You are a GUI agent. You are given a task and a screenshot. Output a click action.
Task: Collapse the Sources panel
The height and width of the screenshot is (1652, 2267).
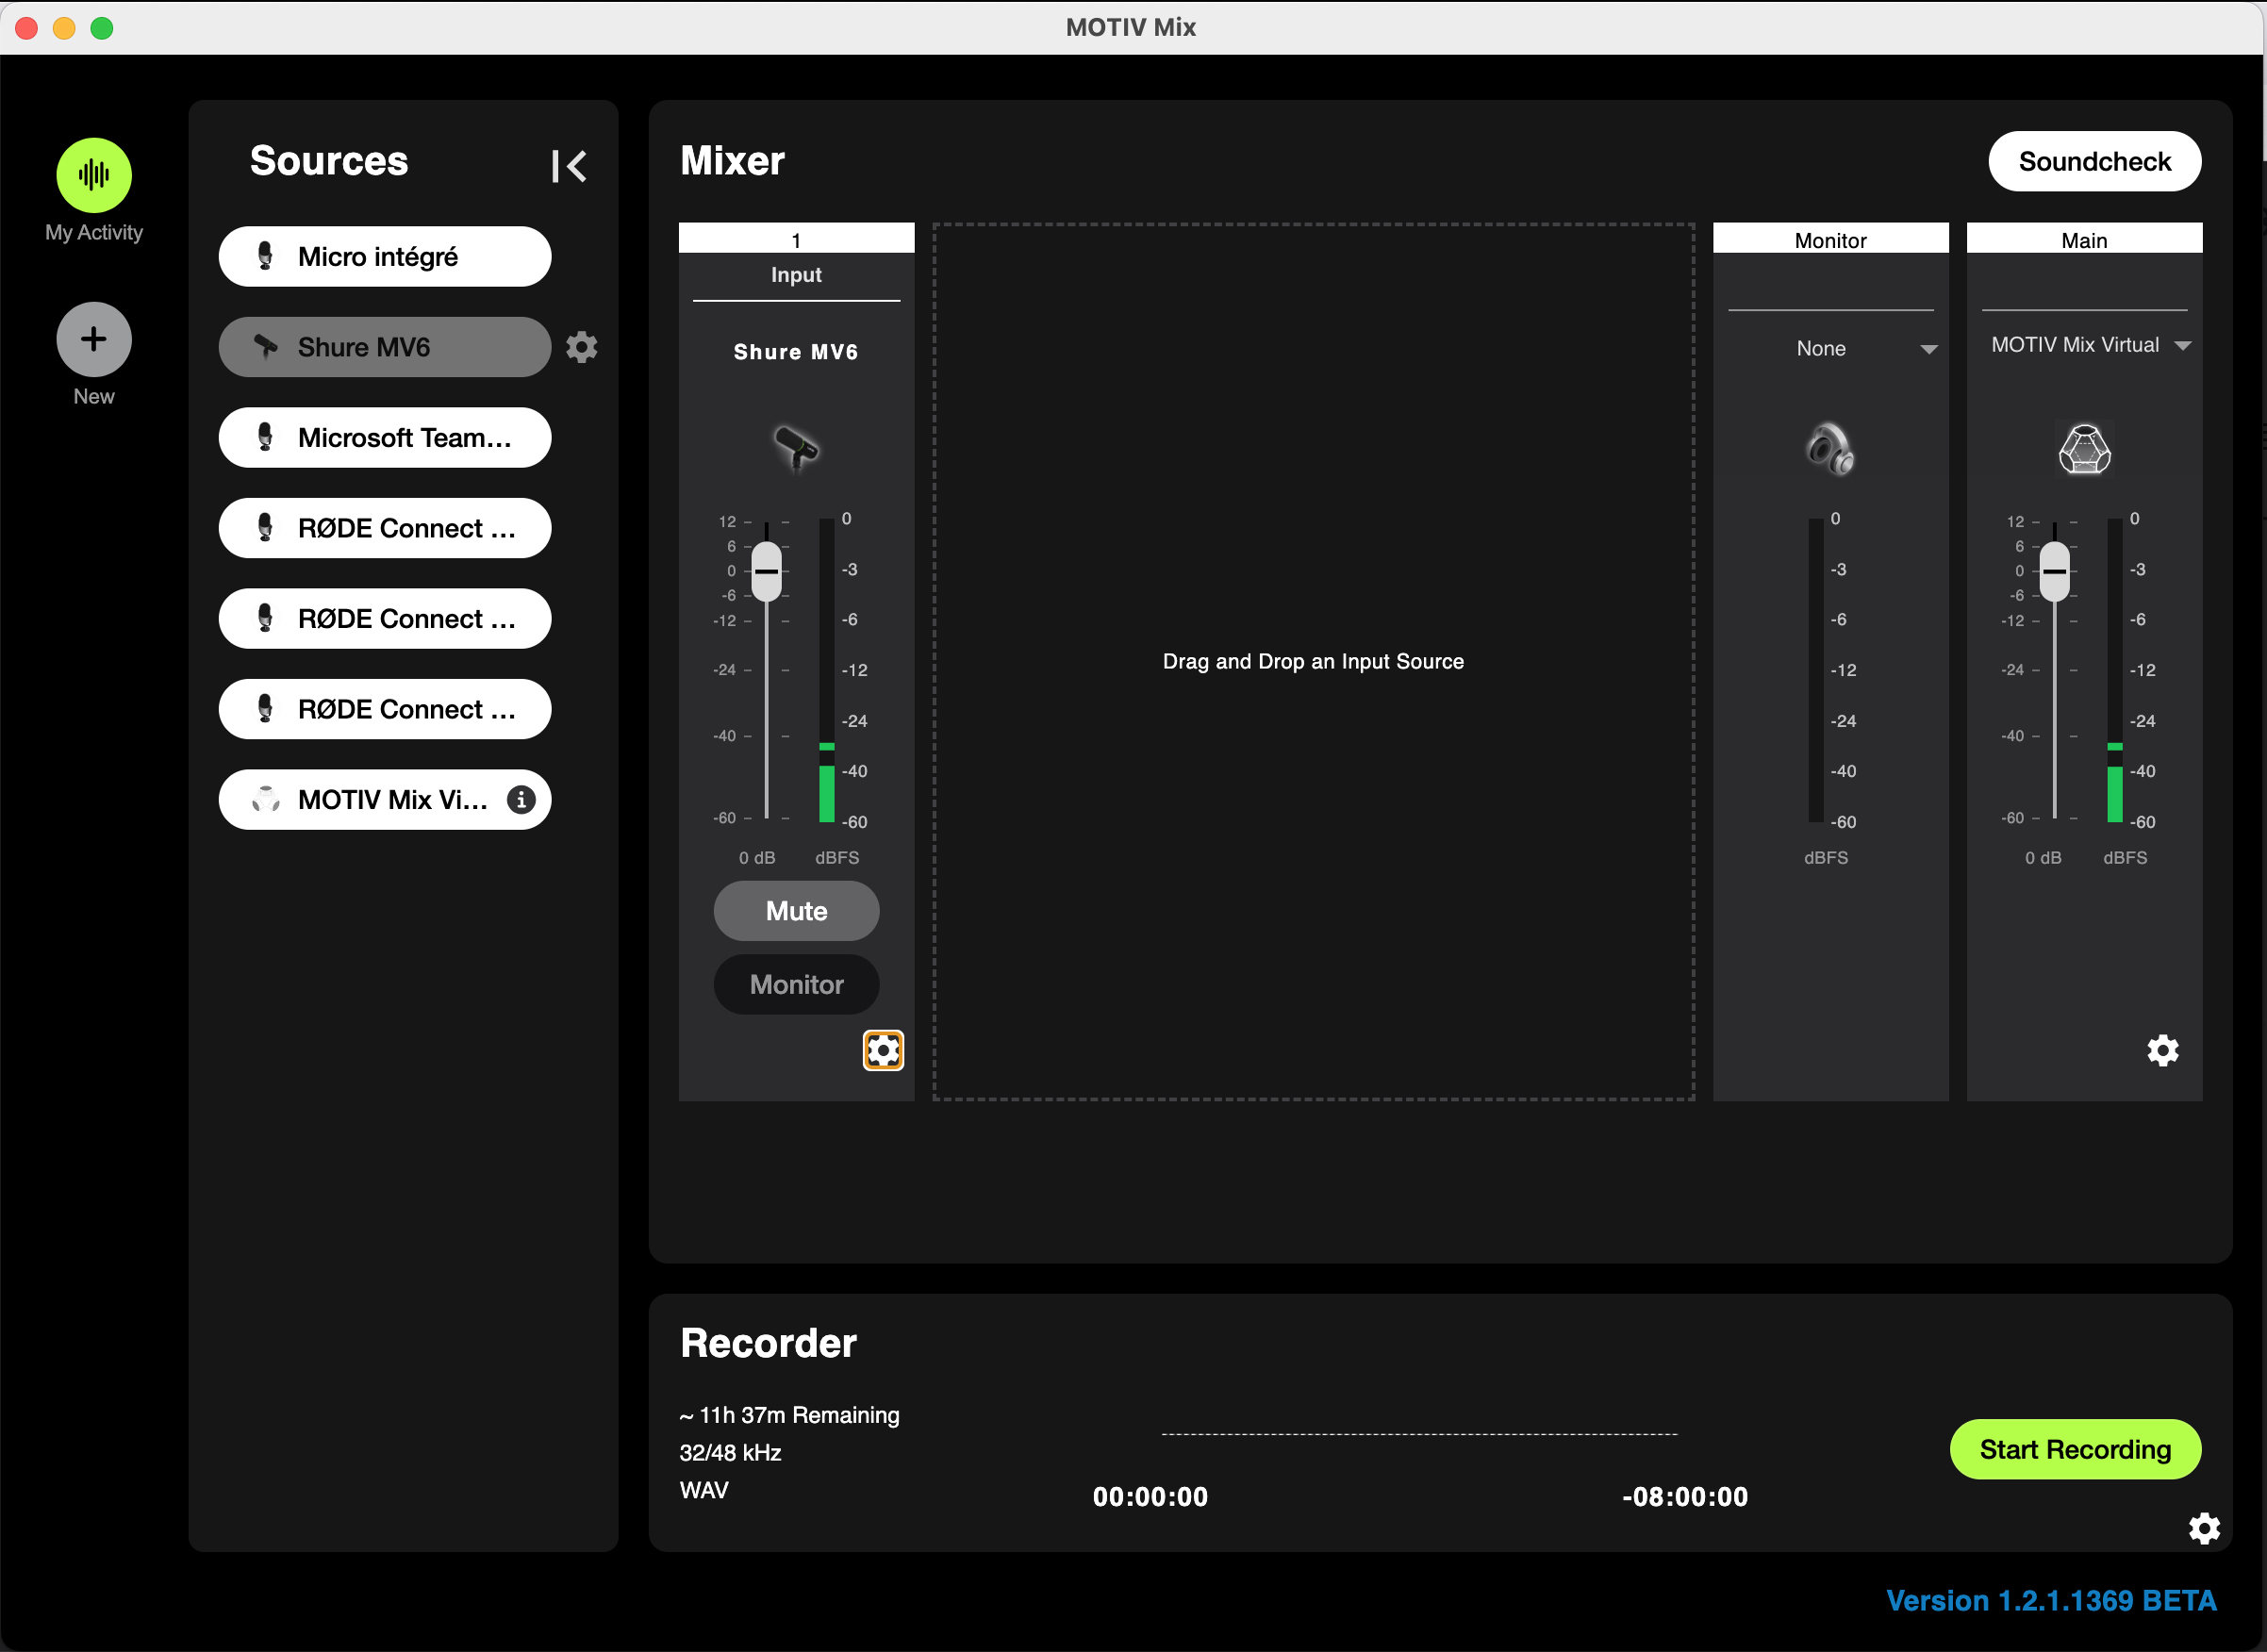568,166
